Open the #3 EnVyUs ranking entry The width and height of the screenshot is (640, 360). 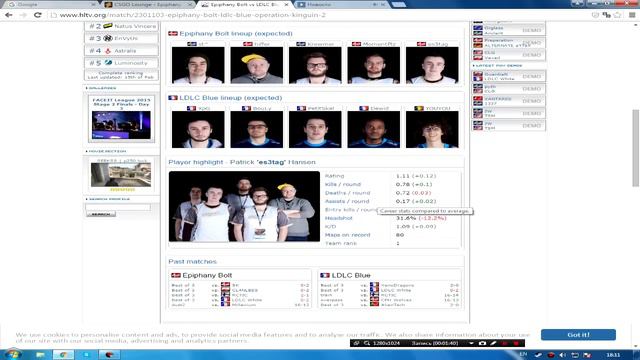(x=122, y=38)
